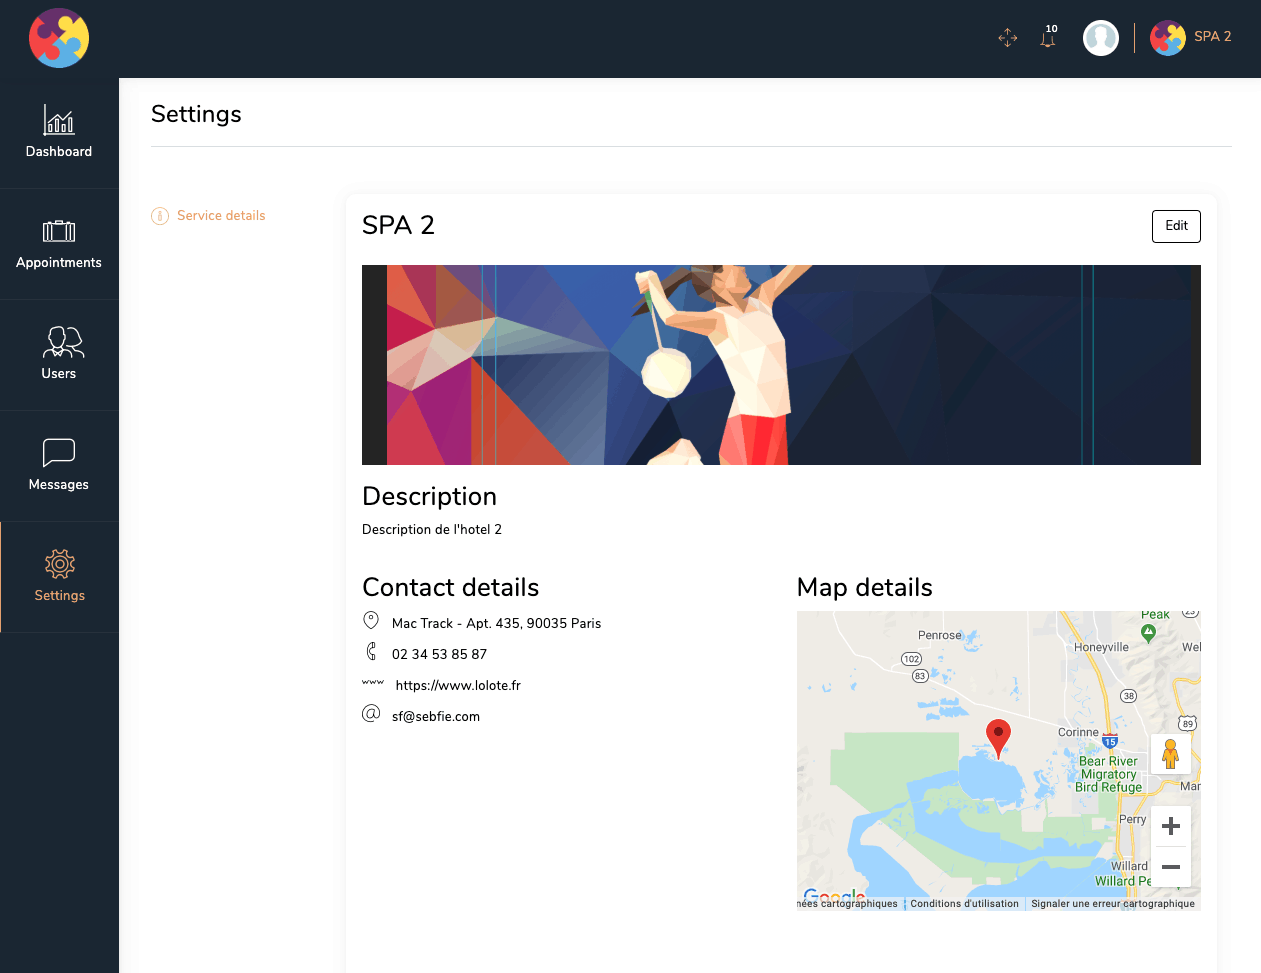
Task: Click the Edit button for SPA 2
Action: click(1176, 226)
